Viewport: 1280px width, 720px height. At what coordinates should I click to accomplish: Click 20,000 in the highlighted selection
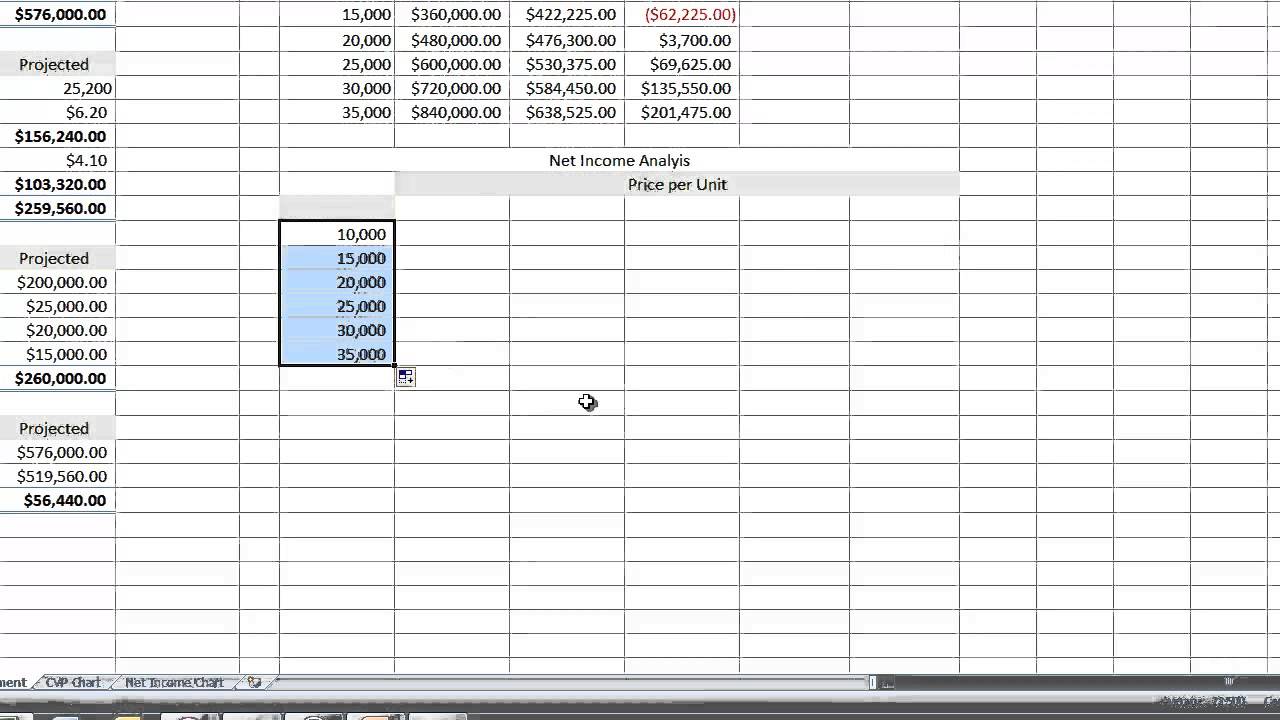337,282
